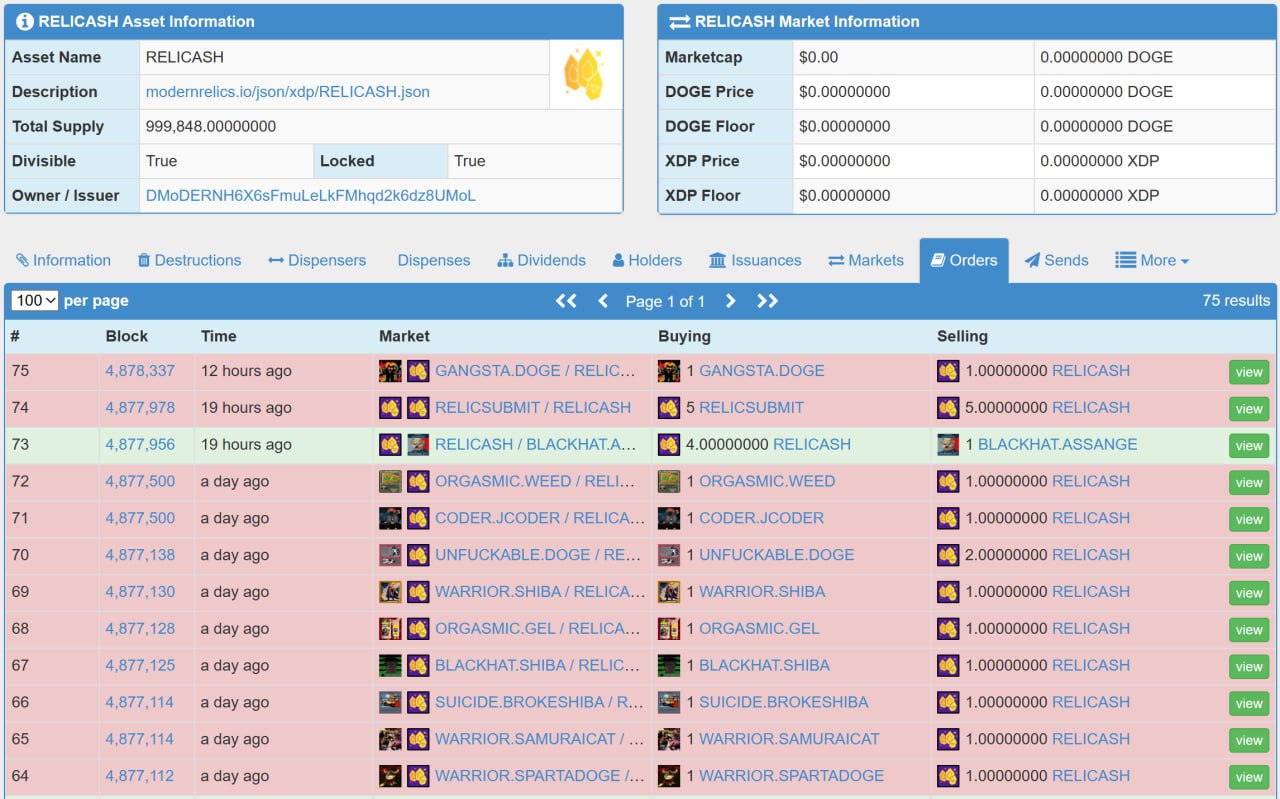The height and width of the screenshot is (799, 1280).
Task: Click view button for order 66
Action: (1249, 704)
